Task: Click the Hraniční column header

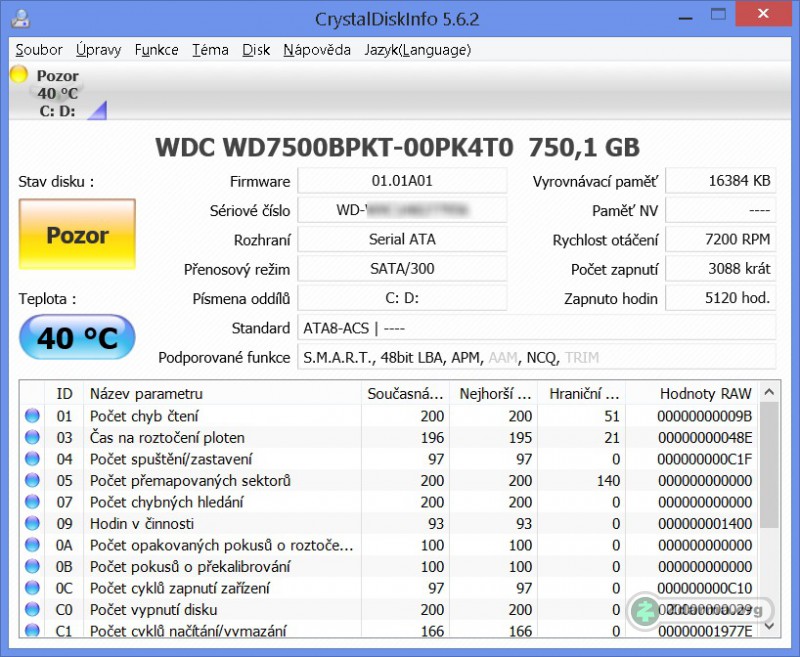Action: coord(582,393)
